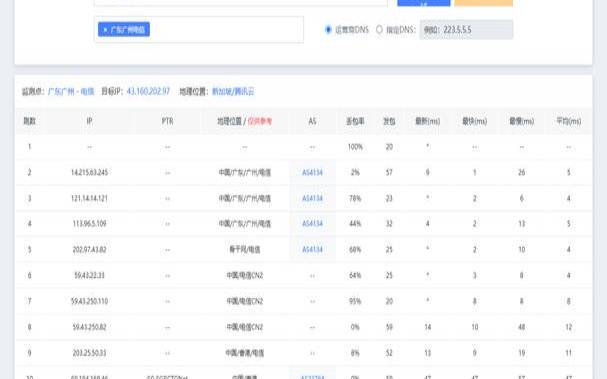Click slowest value 19 in hop 9
The width and height of the screenshot is (607, 379).
(x=521, y=353)
